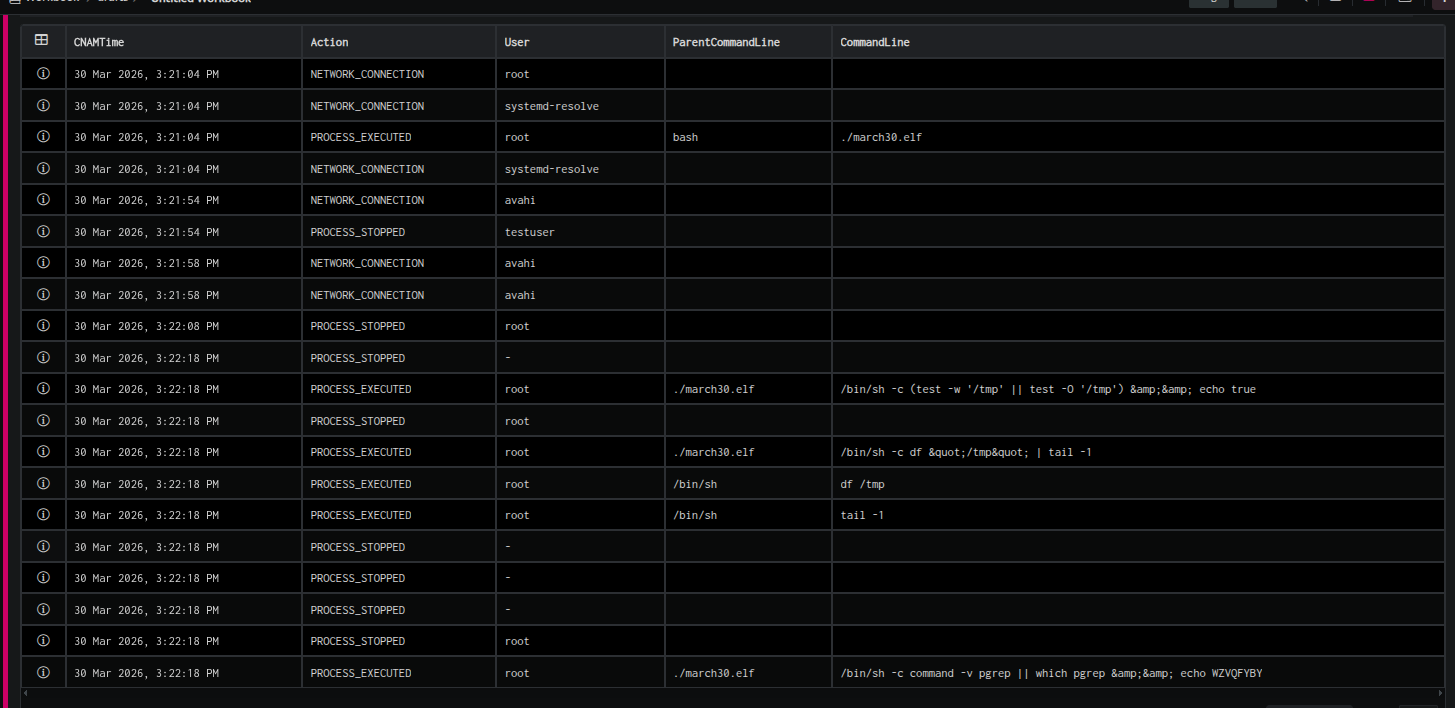Sort by the CNAMTime column header
This screenshot has width=1455, height=708.
[x=184, y=42]
